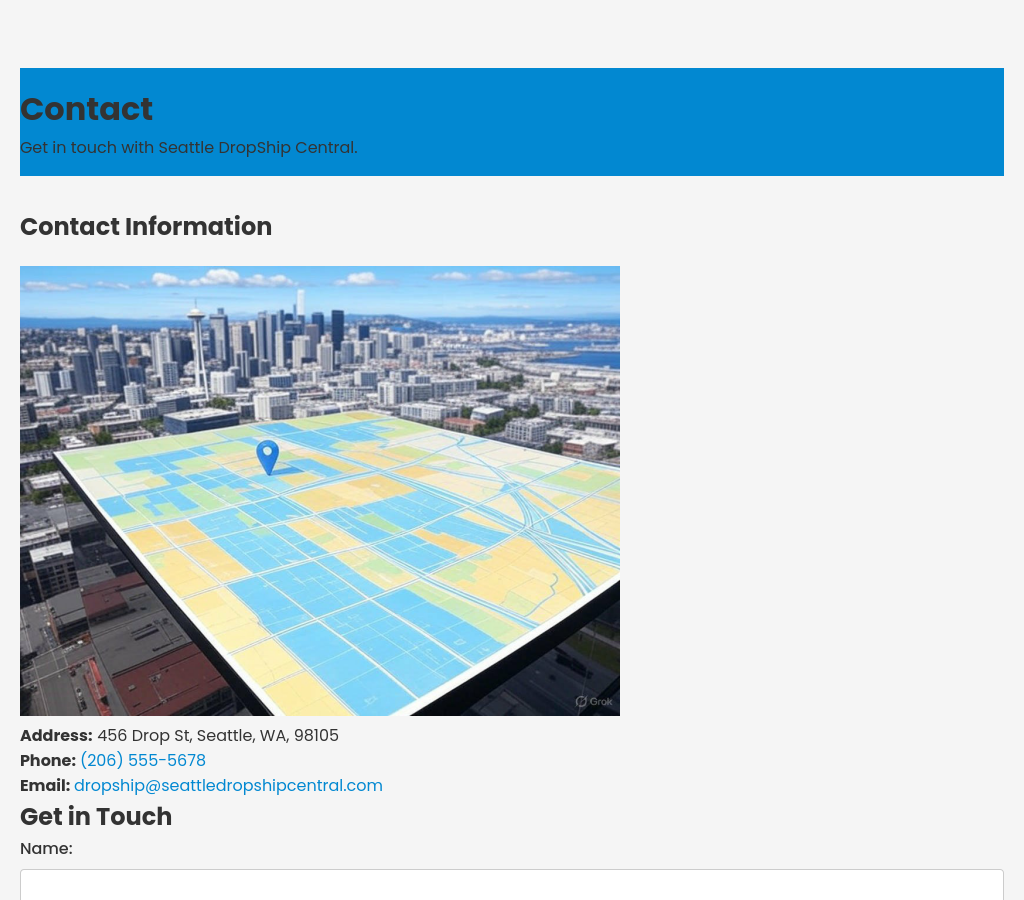Click the bold 'Address:' label

click(x=56, y=735)
